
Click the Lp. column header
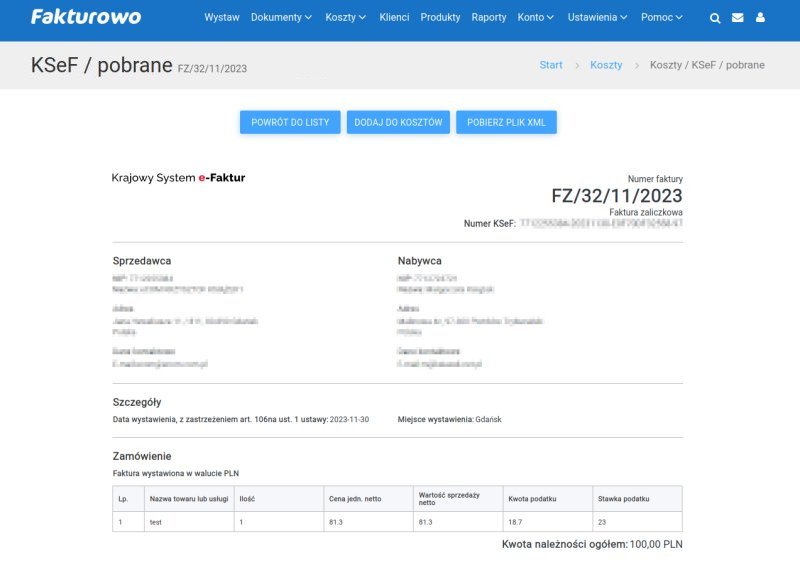click(x=128, y=499)
